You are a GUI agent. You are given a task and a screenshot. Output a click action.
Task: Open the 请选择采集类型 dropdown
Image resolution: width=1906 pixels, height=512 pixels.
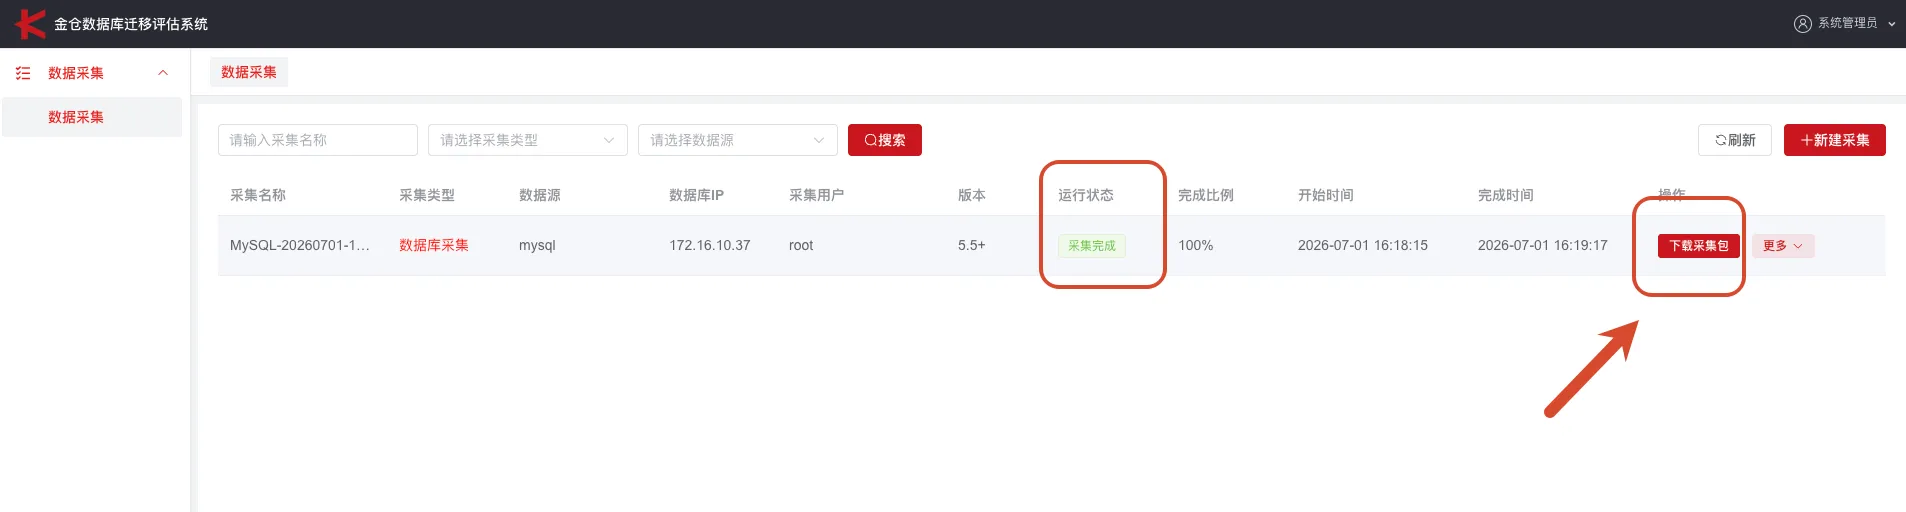click(x=528, y=140)
